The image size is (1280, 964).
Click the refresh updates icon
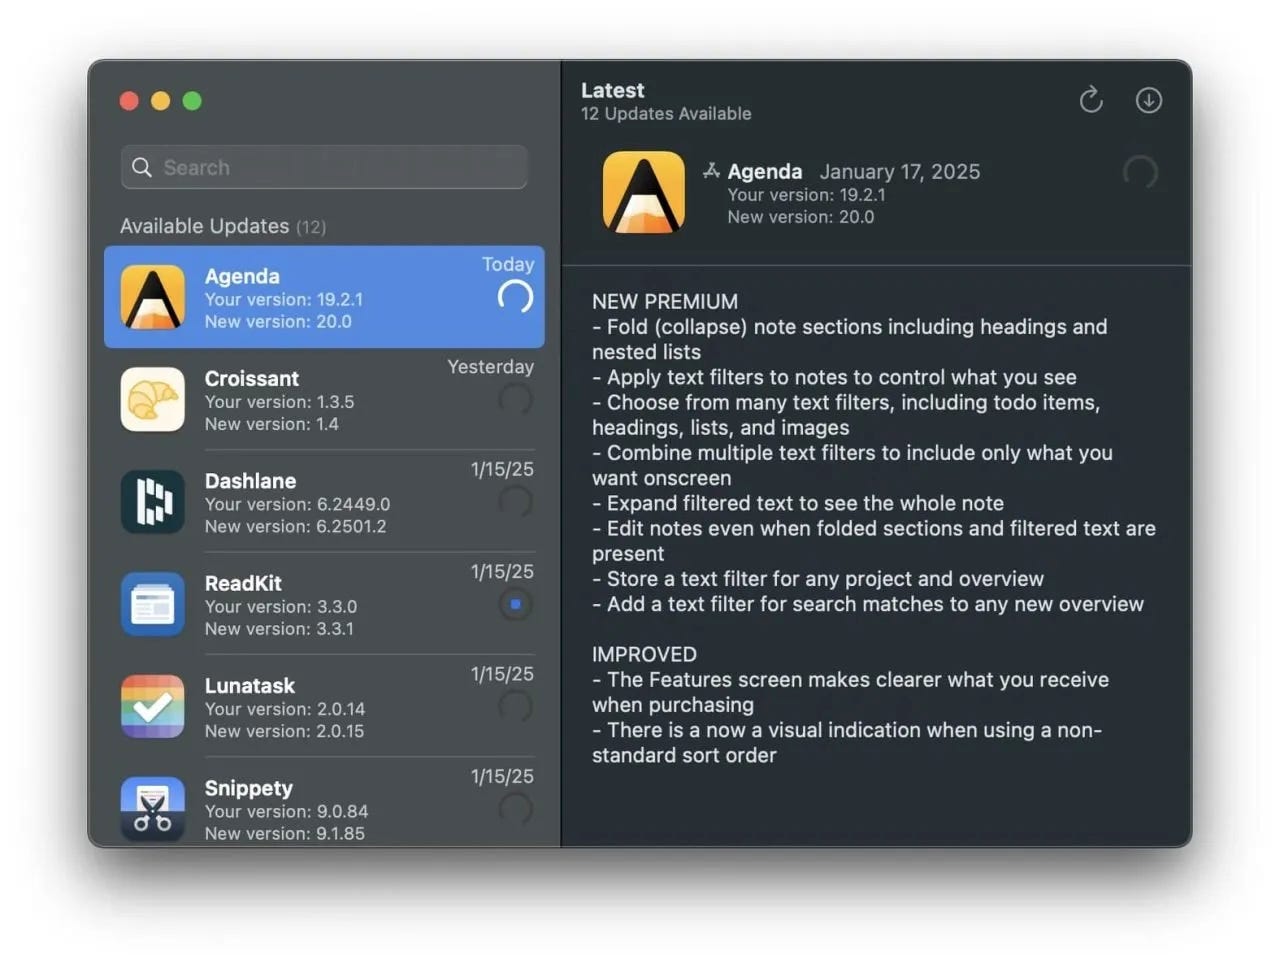pyautogui.click(x=1091, y=100)
